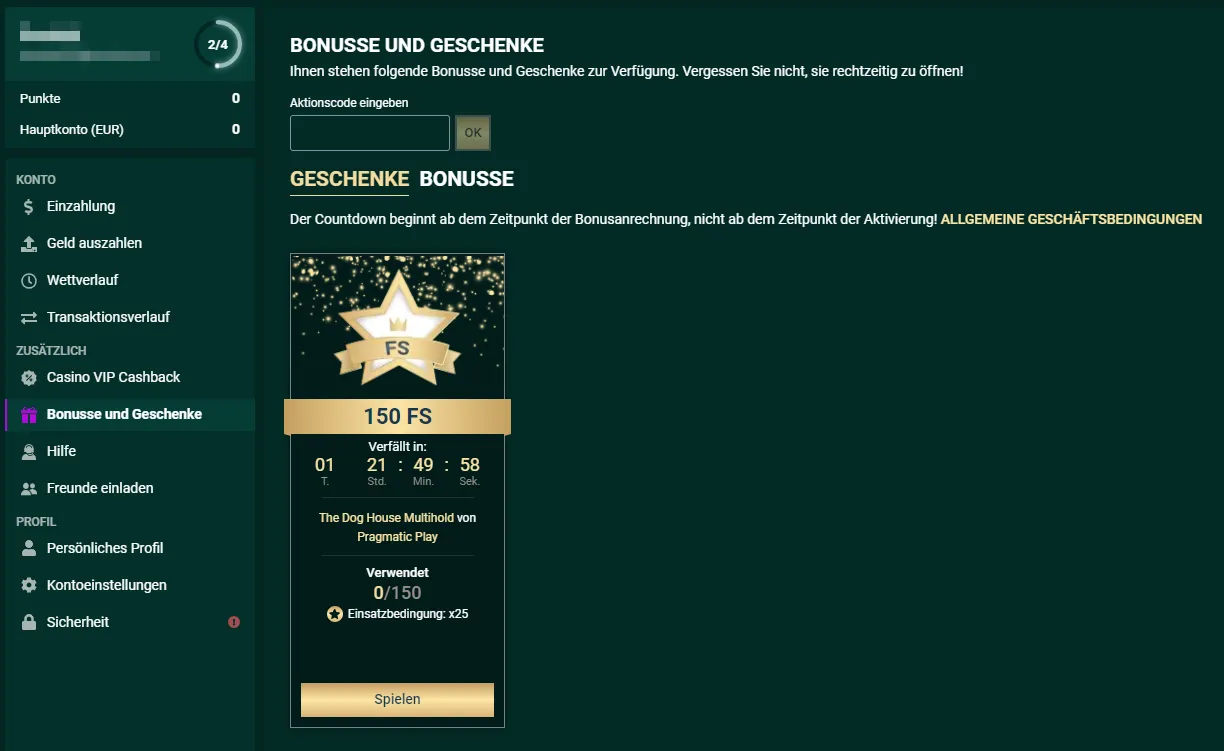The width and height of the screenshot is (1224, 751).
Task: Click the Casino VIP Cashback badge icon
Action: (29, 377)
